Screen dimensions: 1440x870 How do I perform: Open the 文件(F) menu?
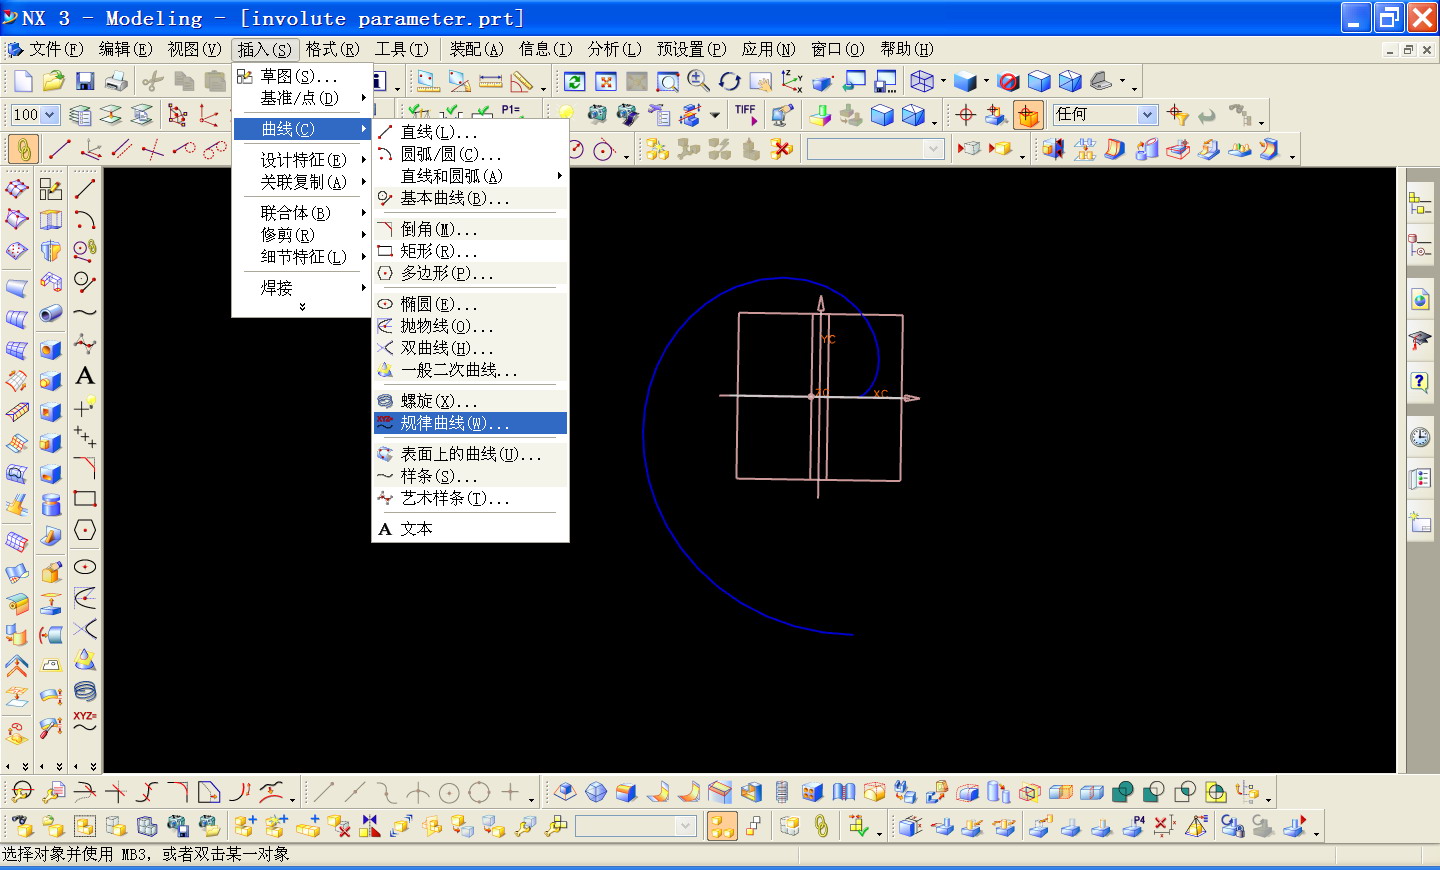pos(55,49)
